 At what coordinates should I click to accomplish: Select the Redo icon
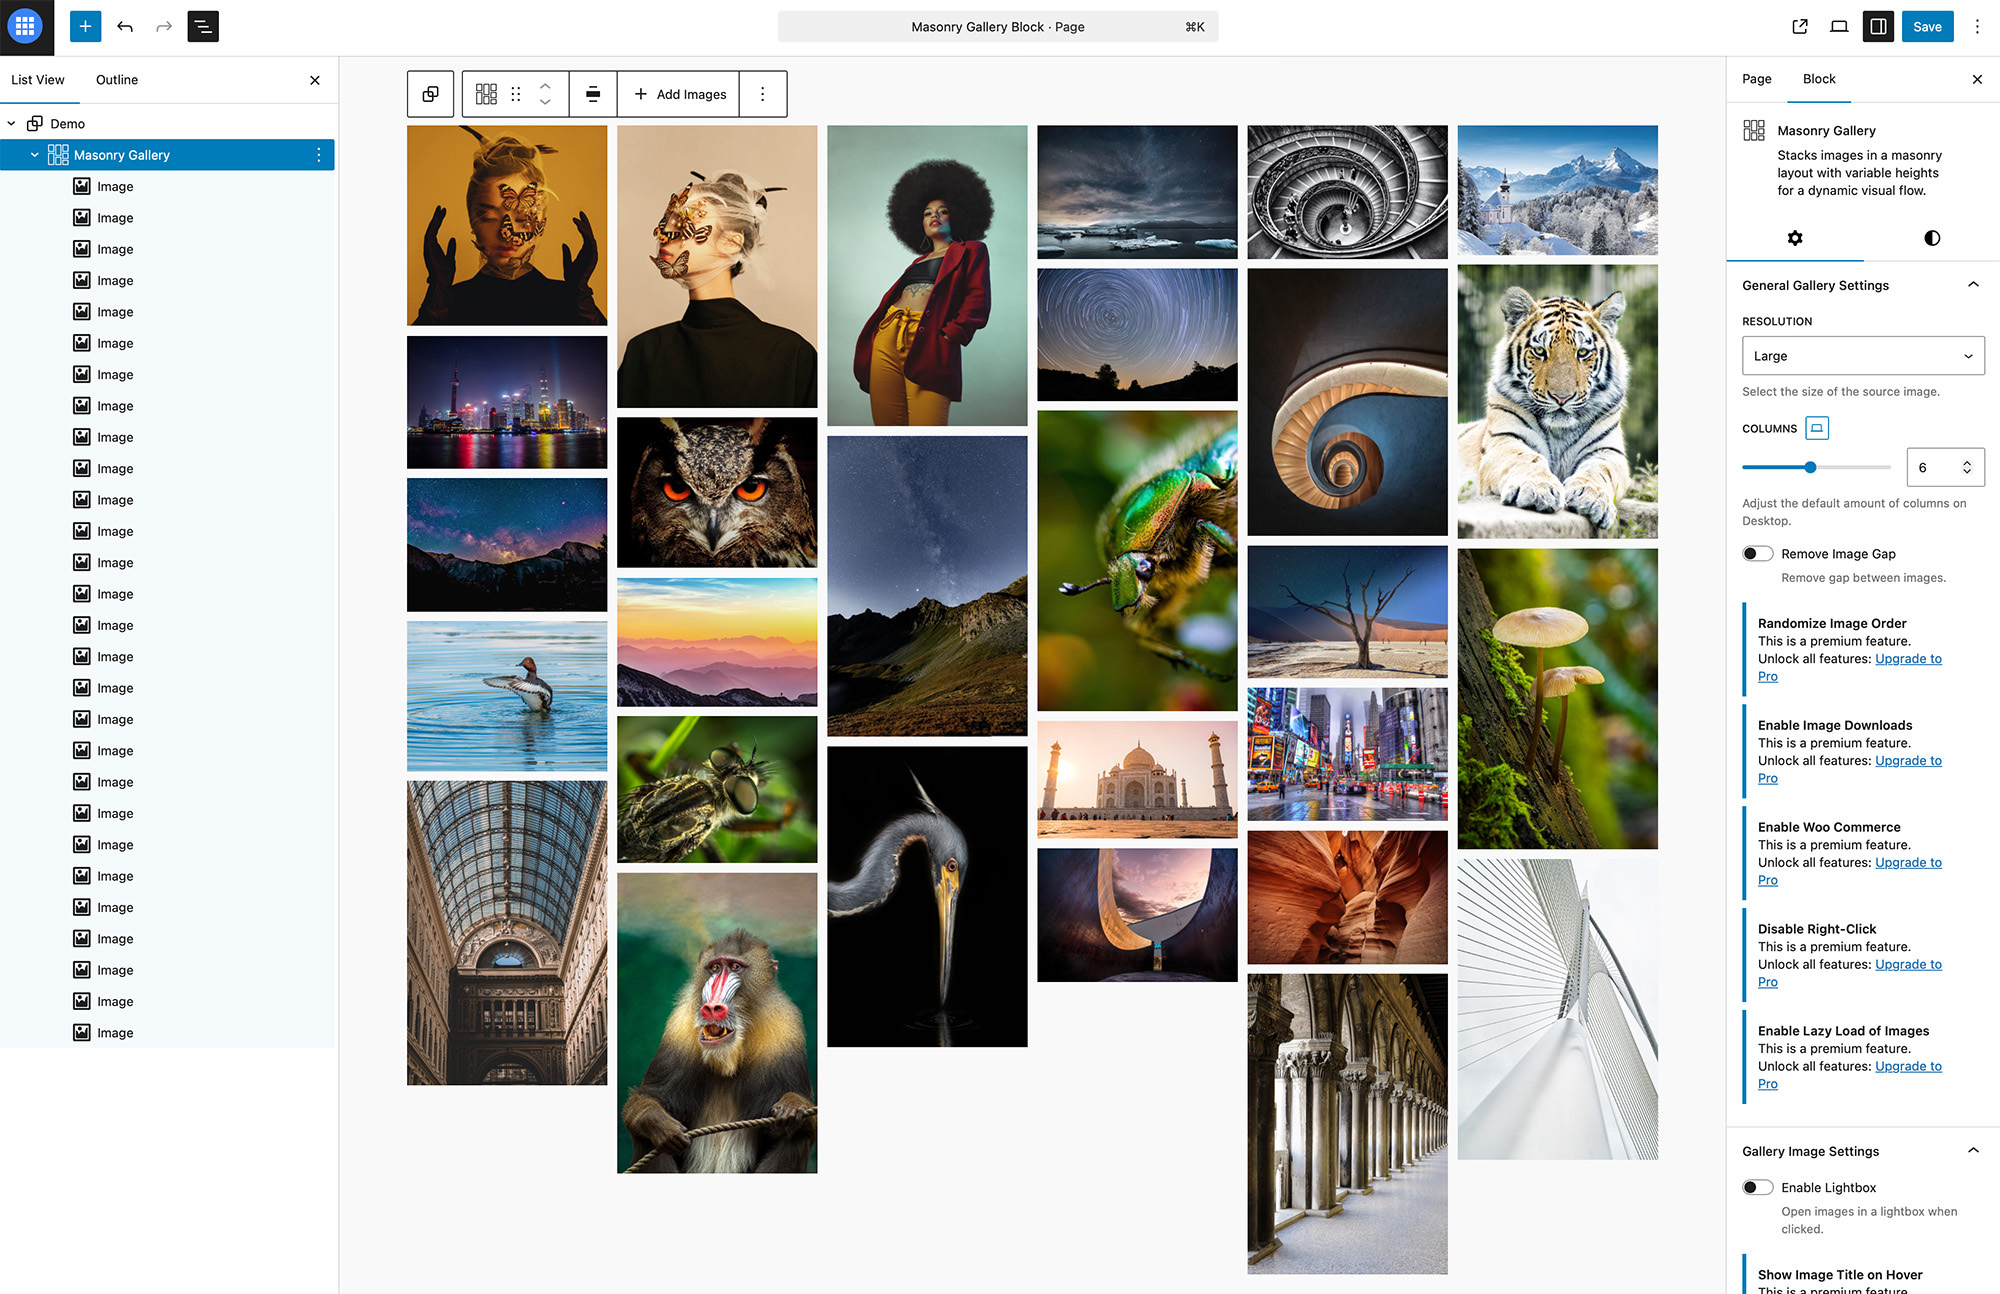point(163,26)
